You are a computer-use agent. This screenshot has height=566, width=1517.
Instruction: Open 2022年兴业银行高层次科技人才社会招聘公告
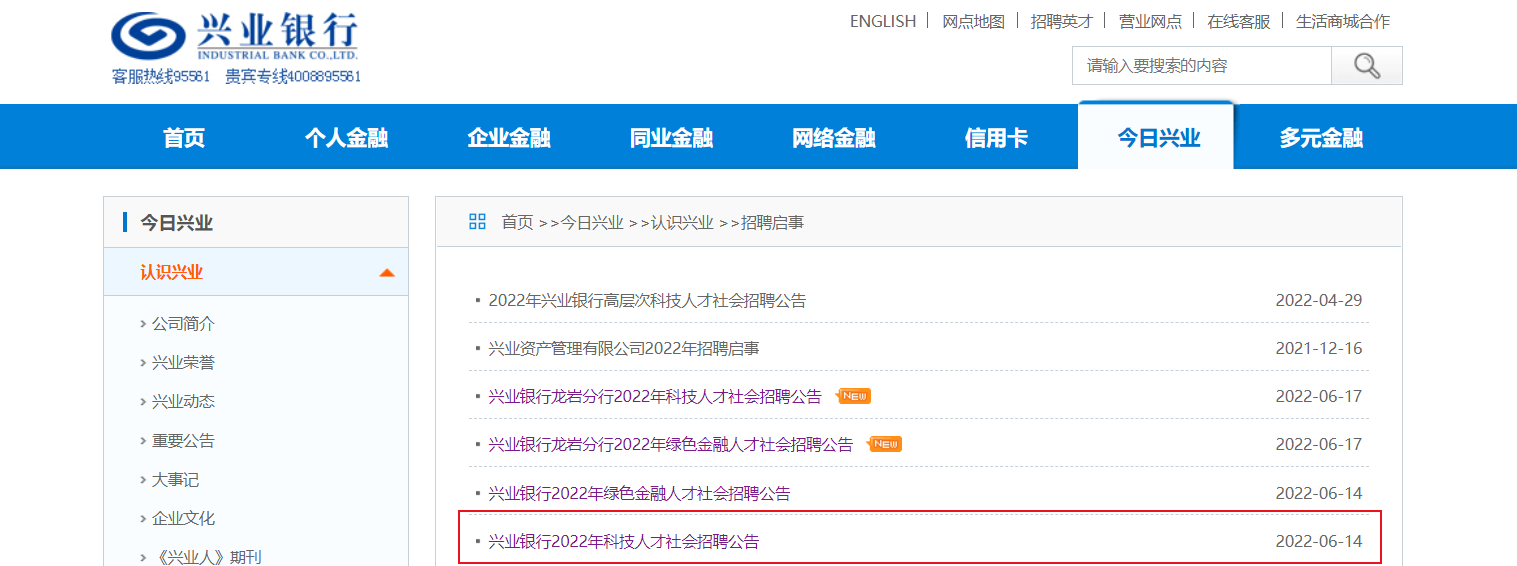(647, 300)
